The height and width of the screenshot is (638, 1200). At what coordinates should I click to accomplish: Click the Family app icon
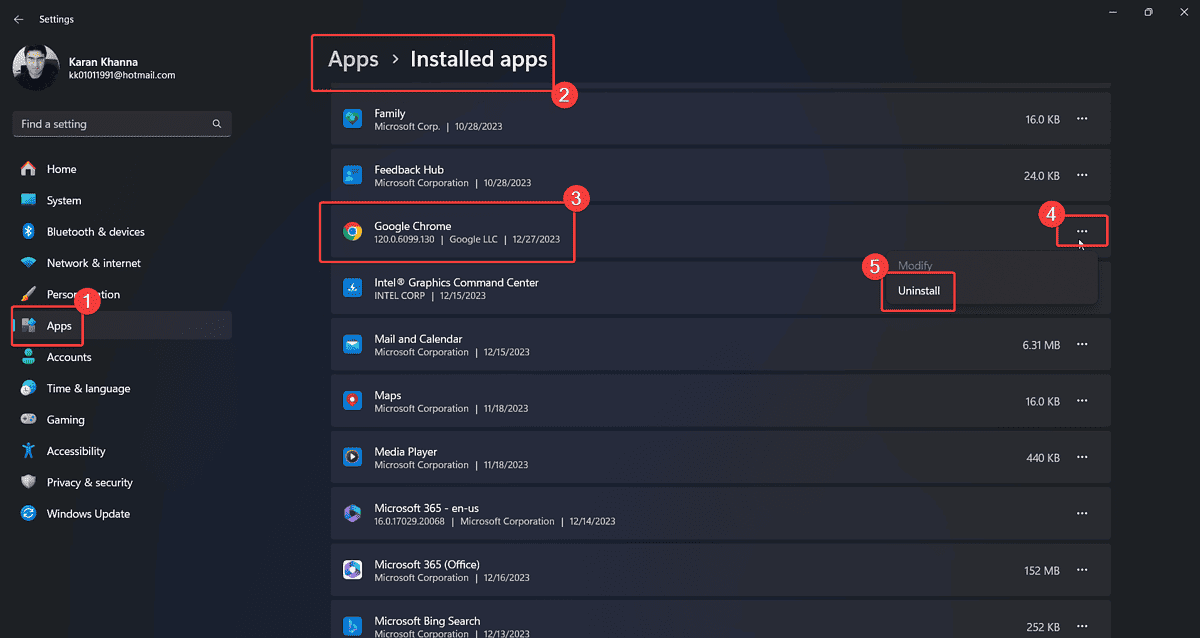click(352, 119)
